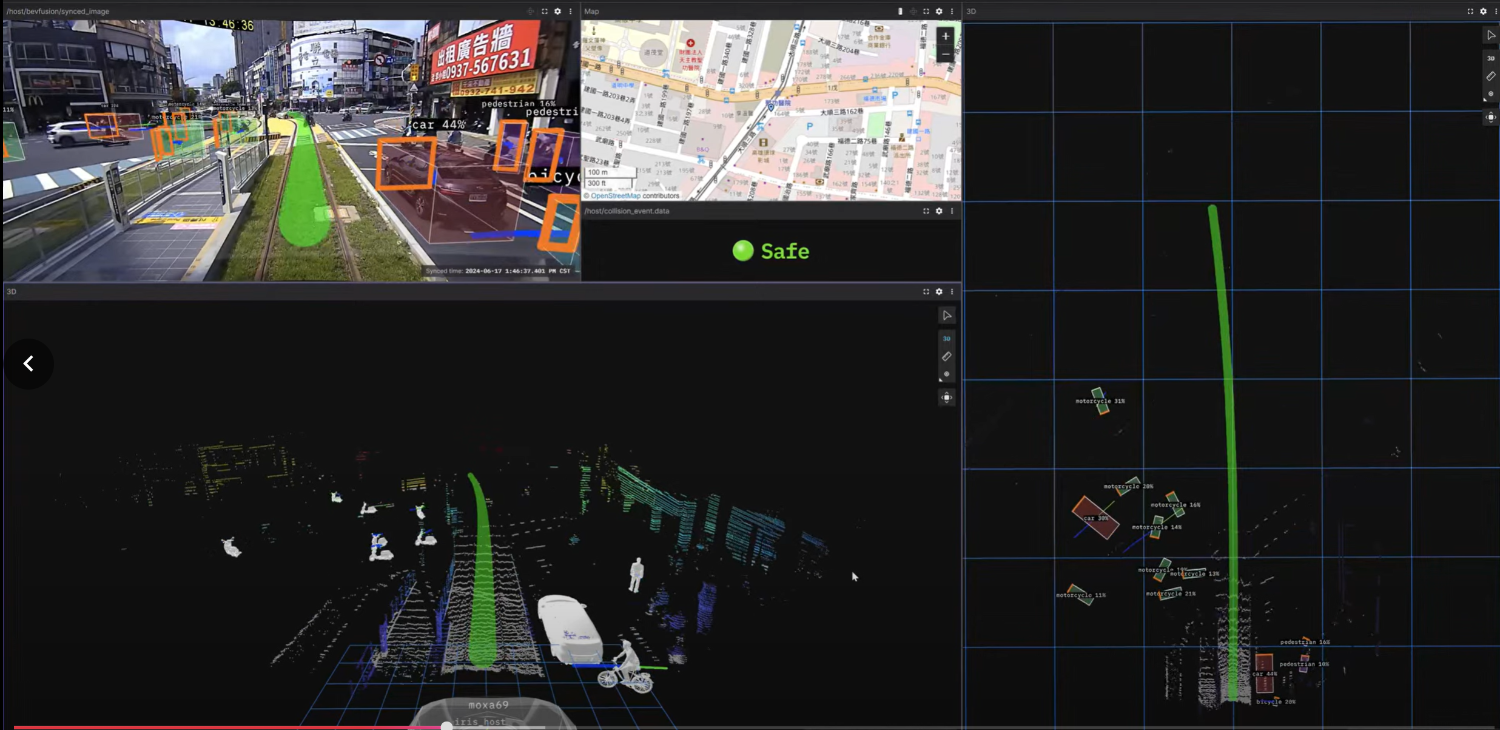Maximize the right 3D panel to fullscreen
Image resolution: width=1500 pixels, height=730 pixels.
coord(1471,11)
